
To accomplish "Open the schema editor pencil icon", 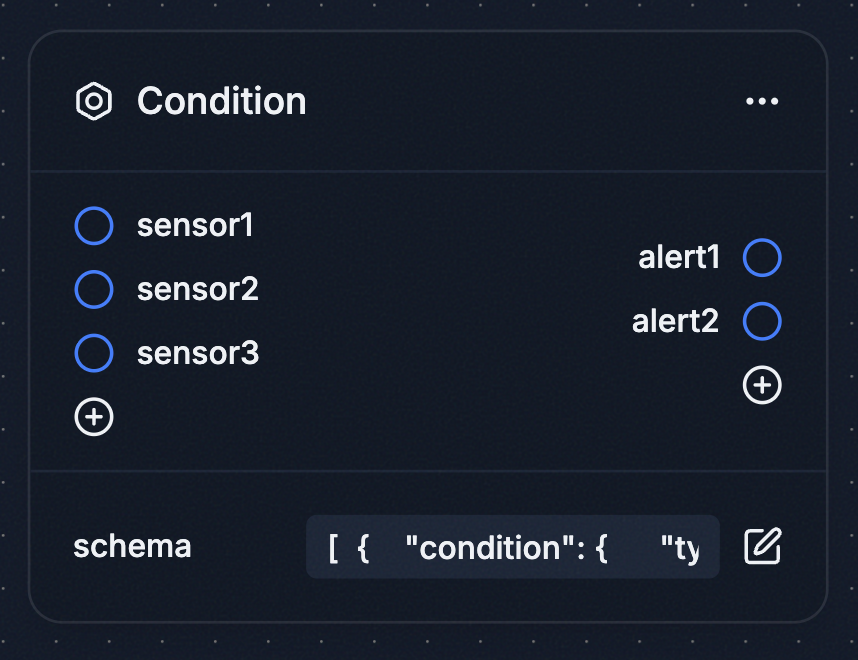I will pyautogui.click(x=762, y=546).
